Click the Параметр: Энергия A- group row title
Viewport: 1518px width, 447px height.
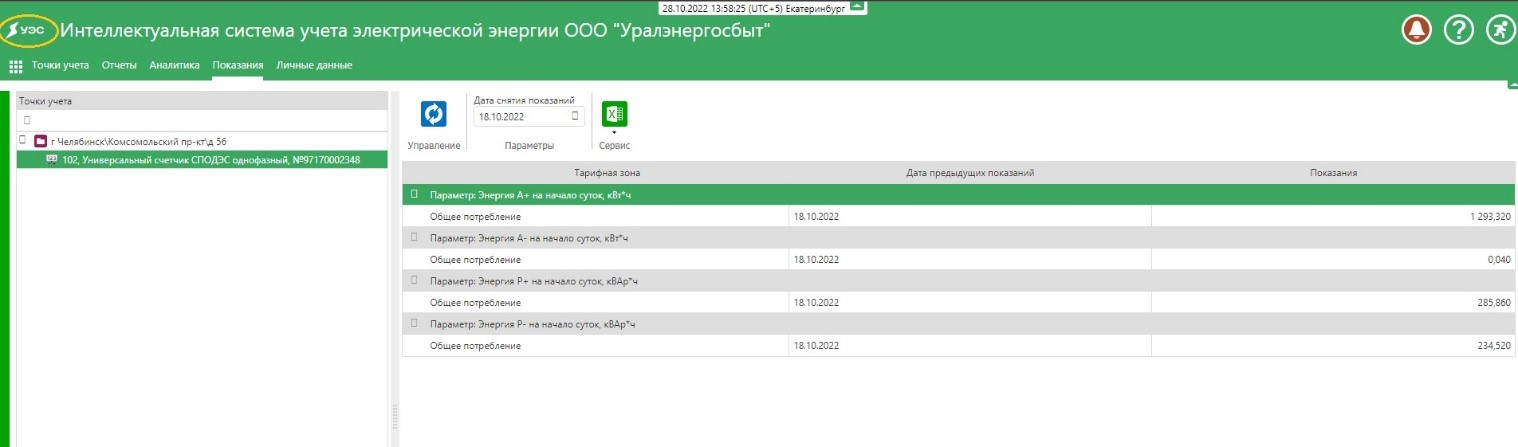click(528, 238)
